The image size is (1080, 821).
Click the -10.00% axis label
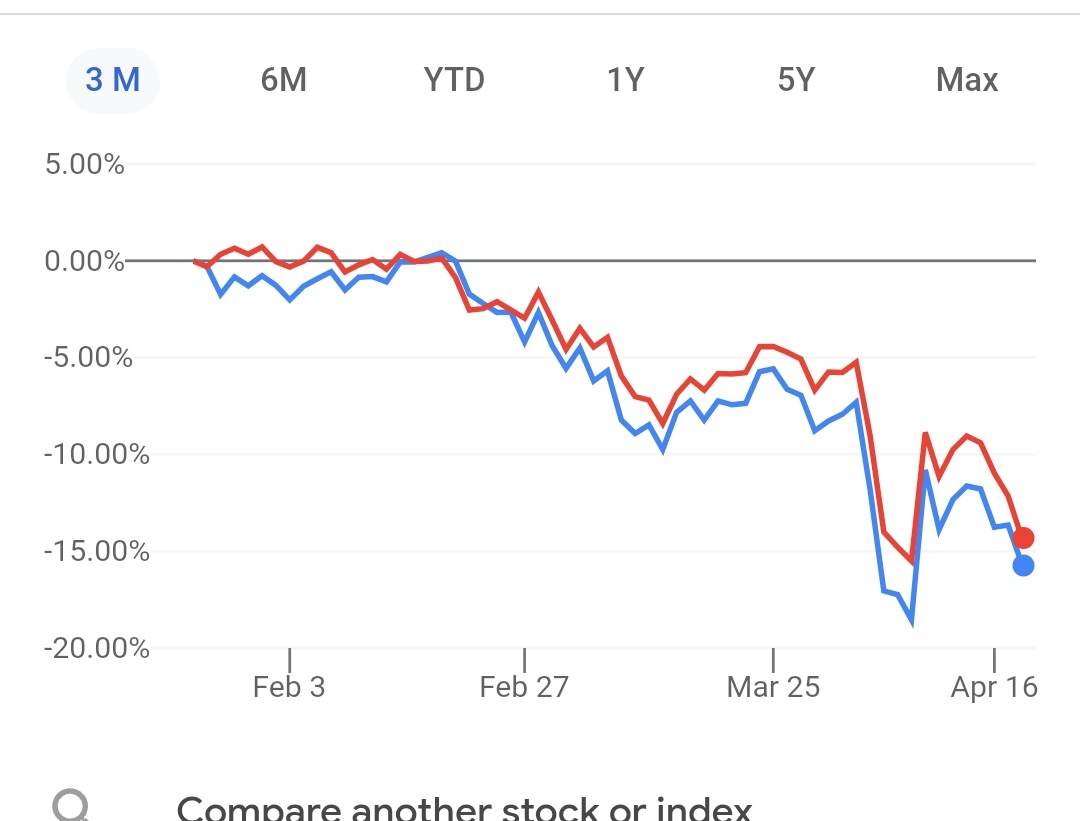(96, 455)
